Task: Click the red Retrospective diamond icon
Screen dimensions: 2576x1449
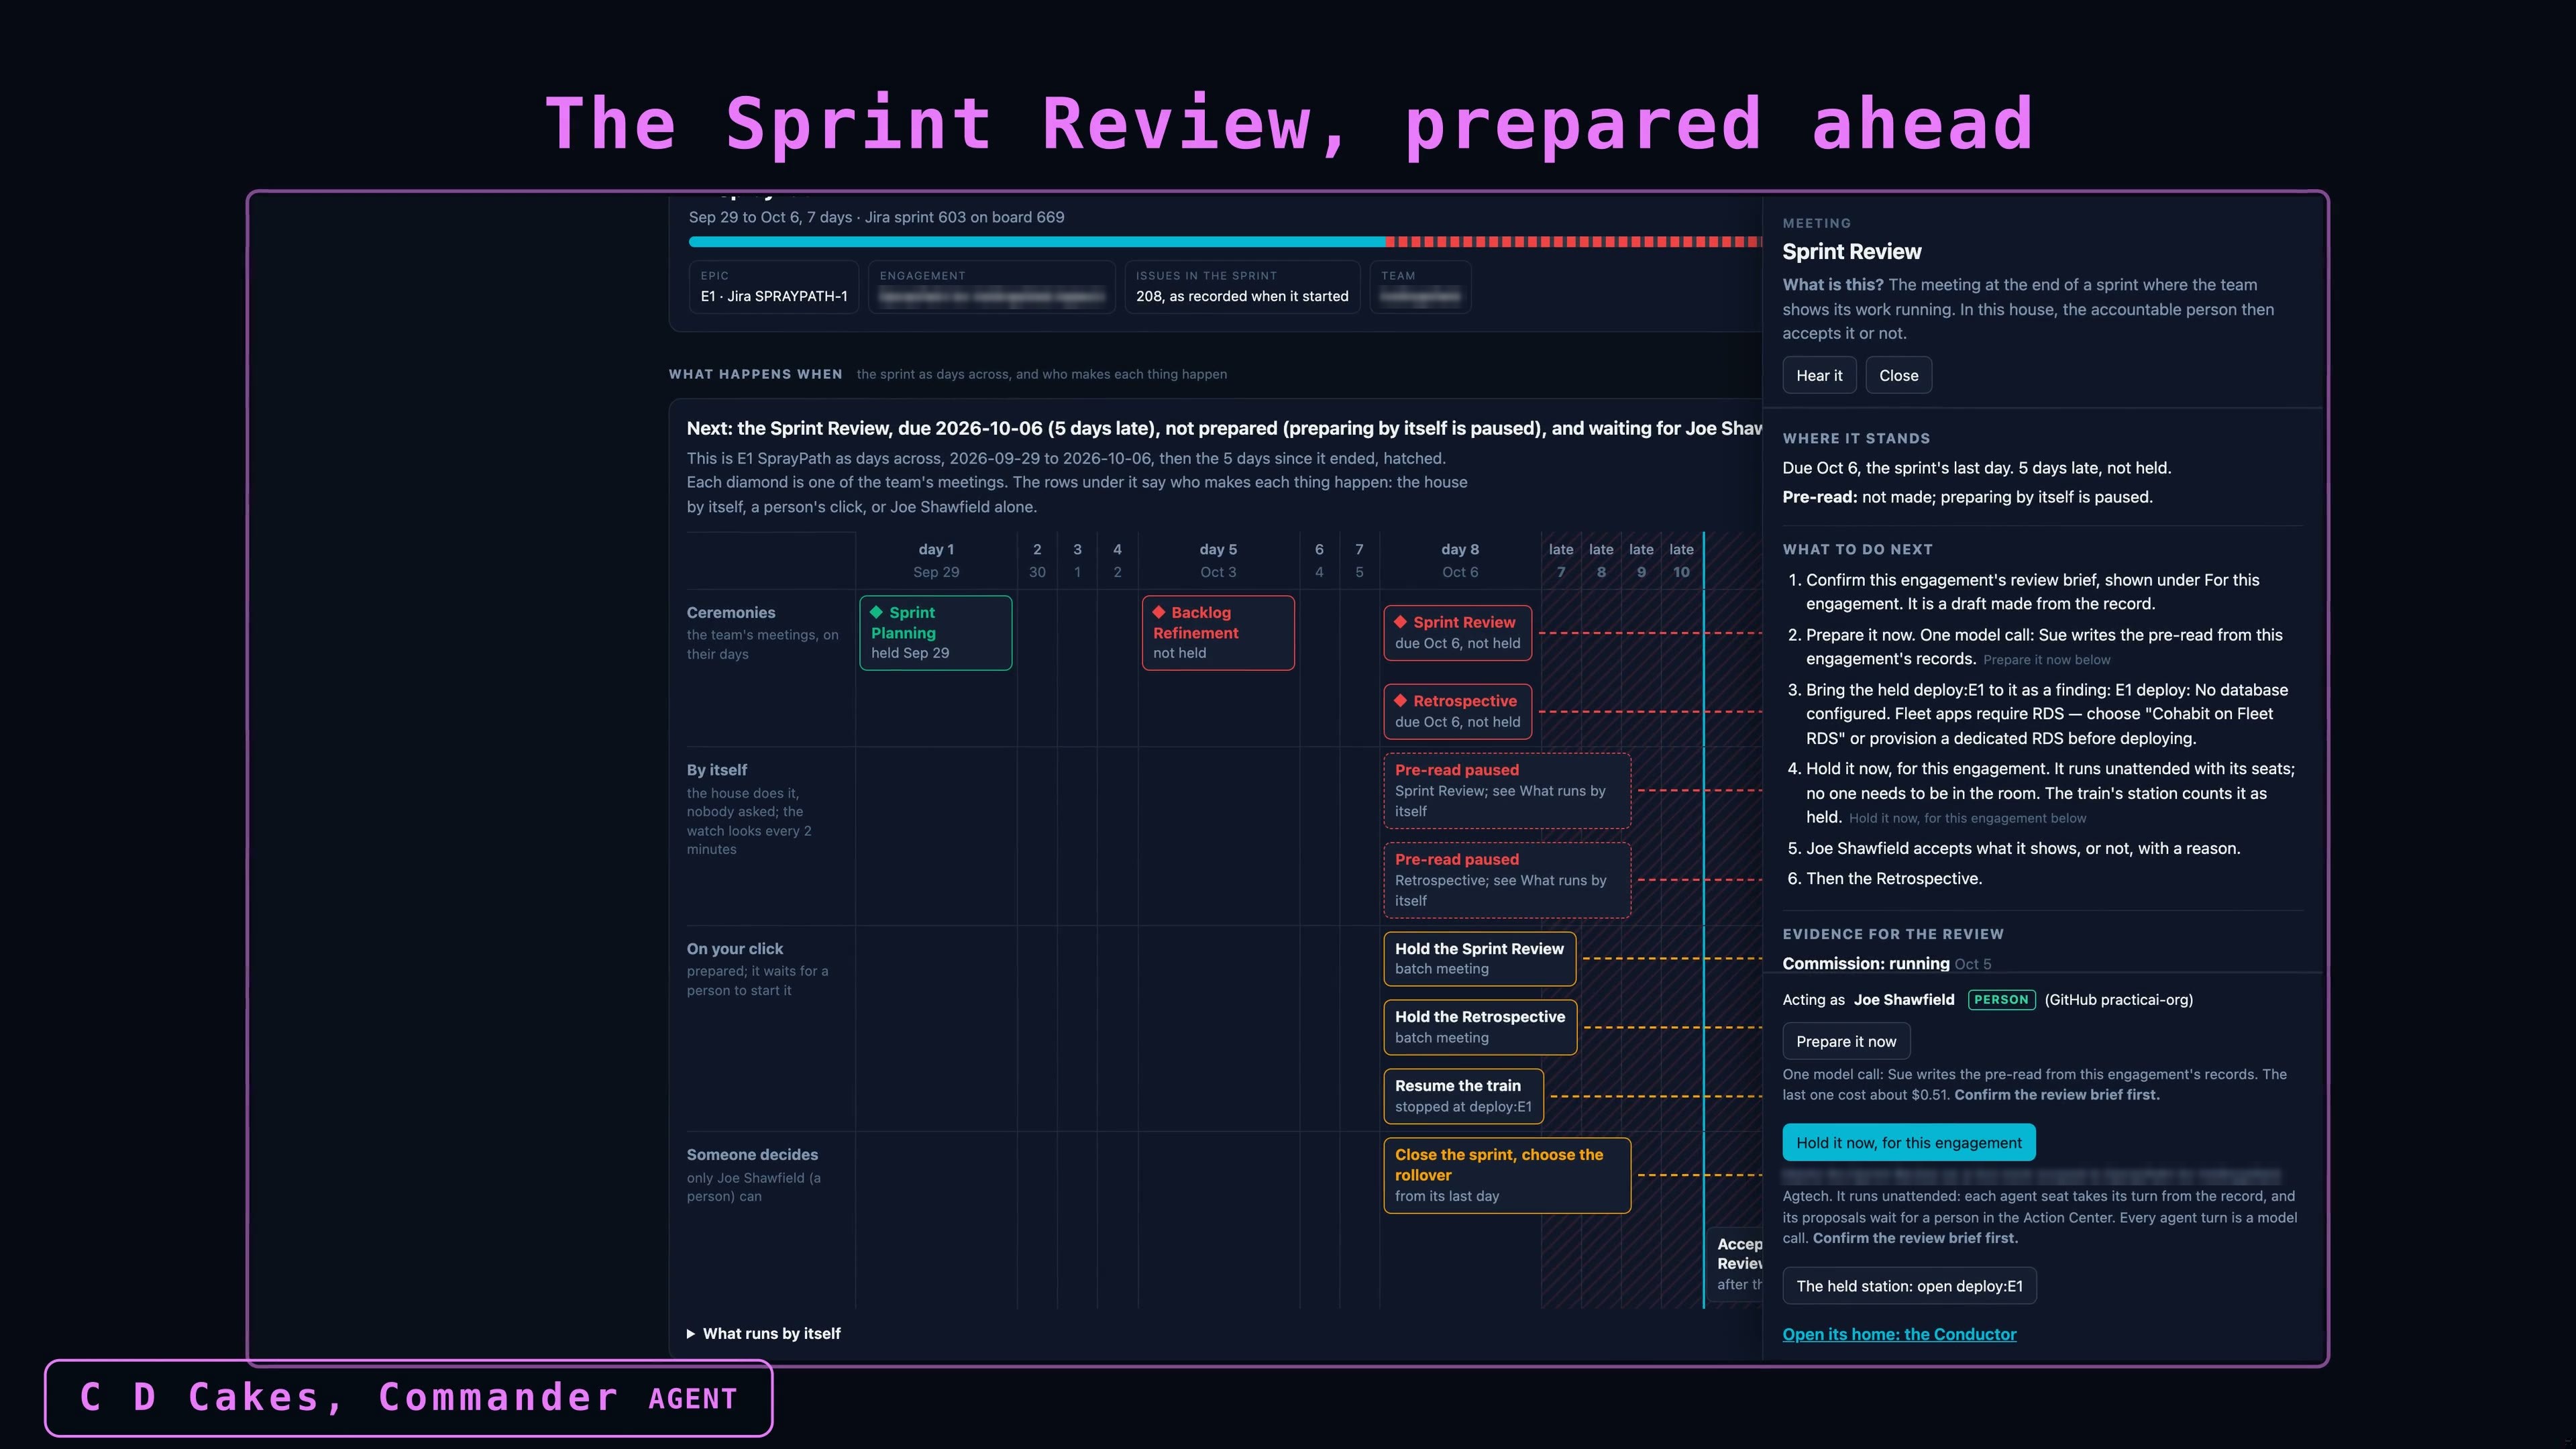Action: tap(1401, 701)
